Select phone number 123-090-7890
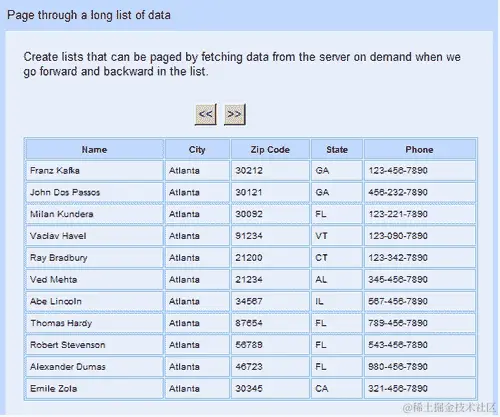Screen dimensions: 500x417 pyautogui.click(x=420, y=236)
